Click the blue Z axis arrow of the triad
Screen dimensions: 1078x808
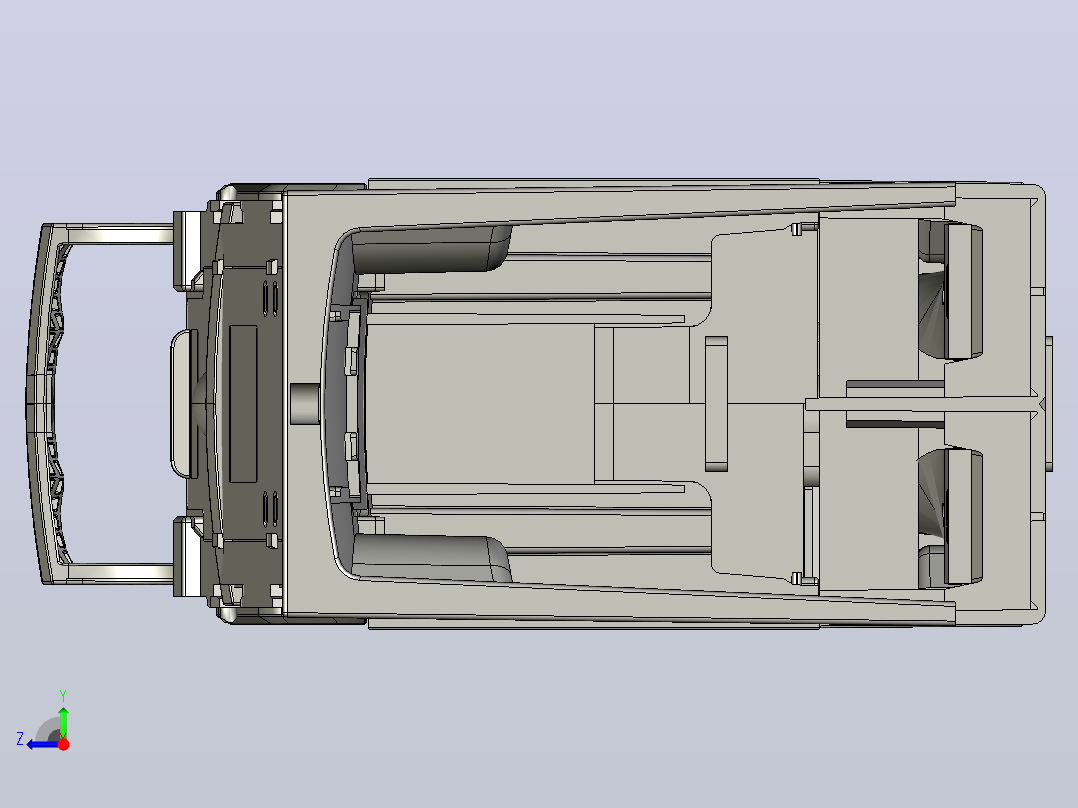(x=43, y=745)
